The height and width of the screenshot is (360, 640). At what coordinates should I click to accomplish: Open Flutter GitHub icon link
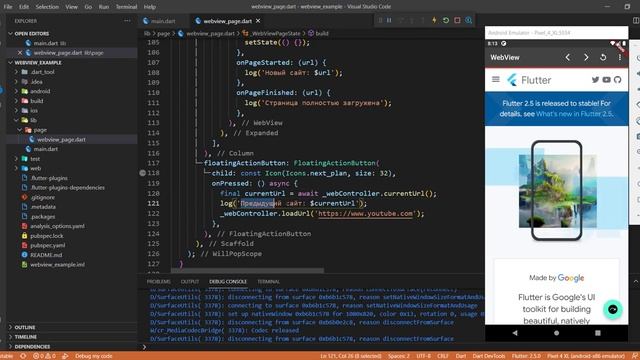coord(618,80)
